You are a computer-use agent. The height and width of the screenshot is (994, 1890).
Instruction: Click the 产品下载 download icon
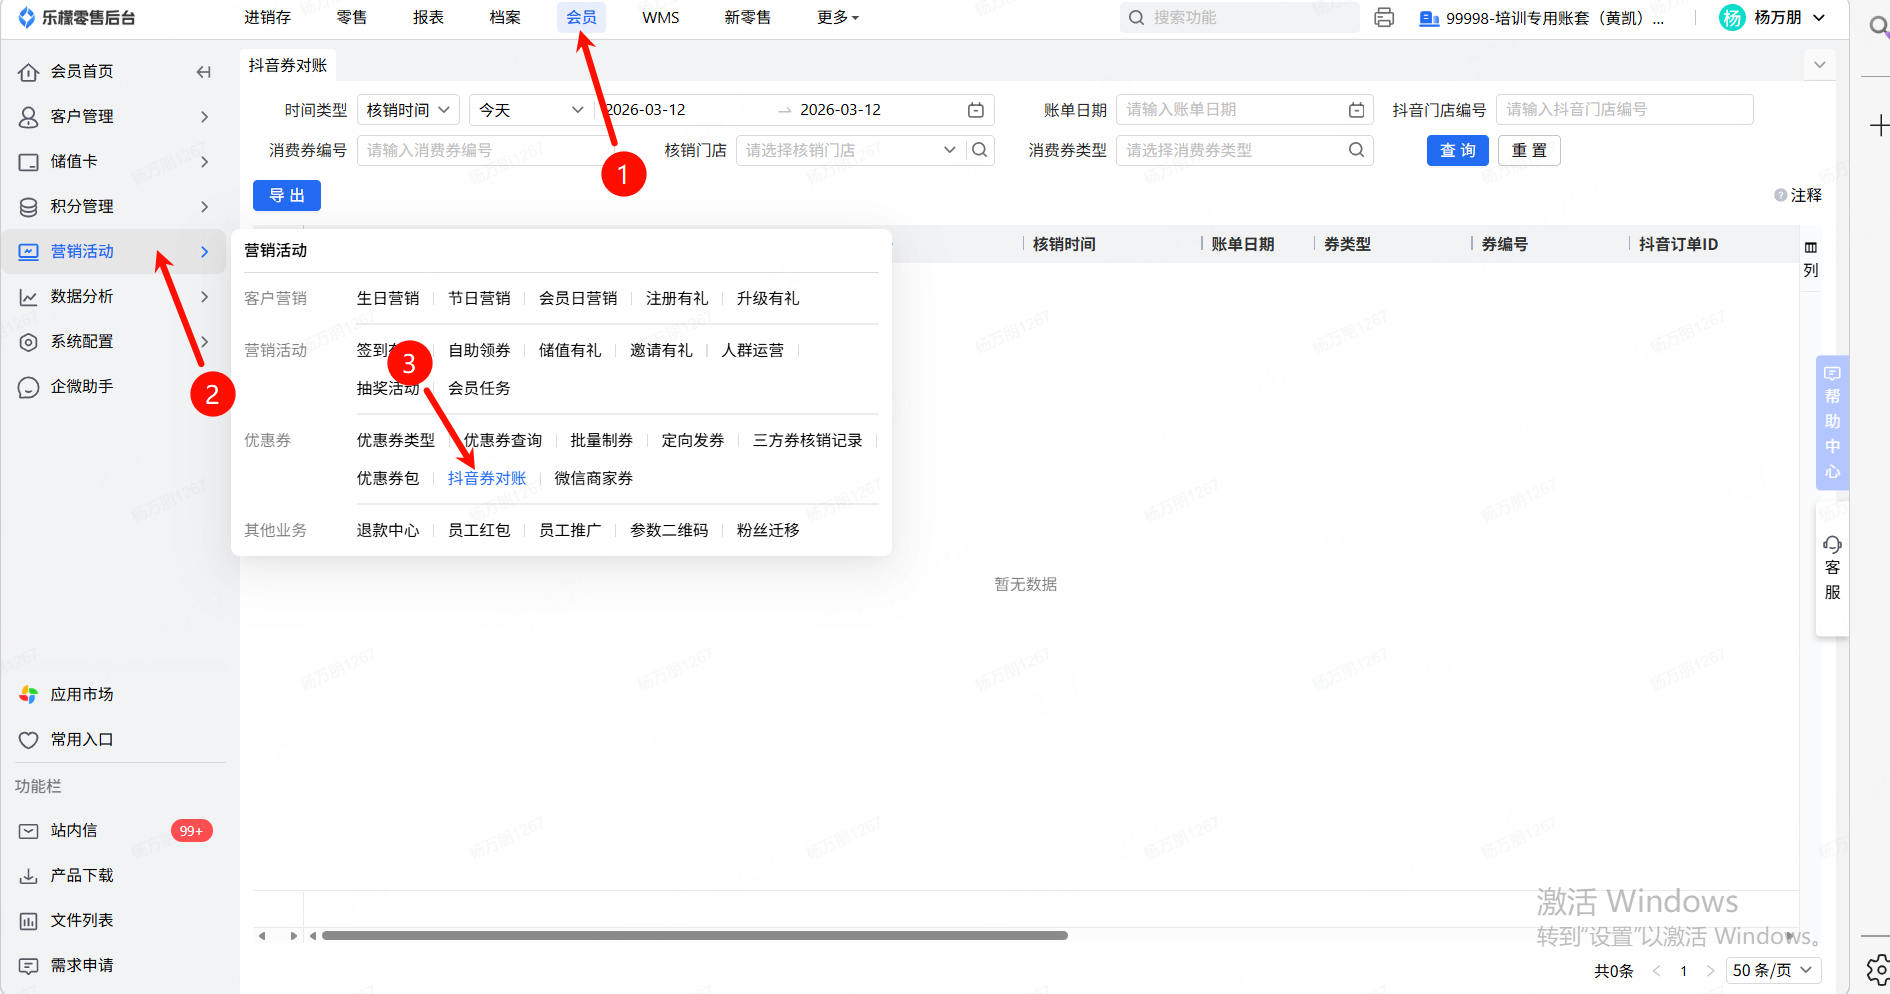click(29, 876)
